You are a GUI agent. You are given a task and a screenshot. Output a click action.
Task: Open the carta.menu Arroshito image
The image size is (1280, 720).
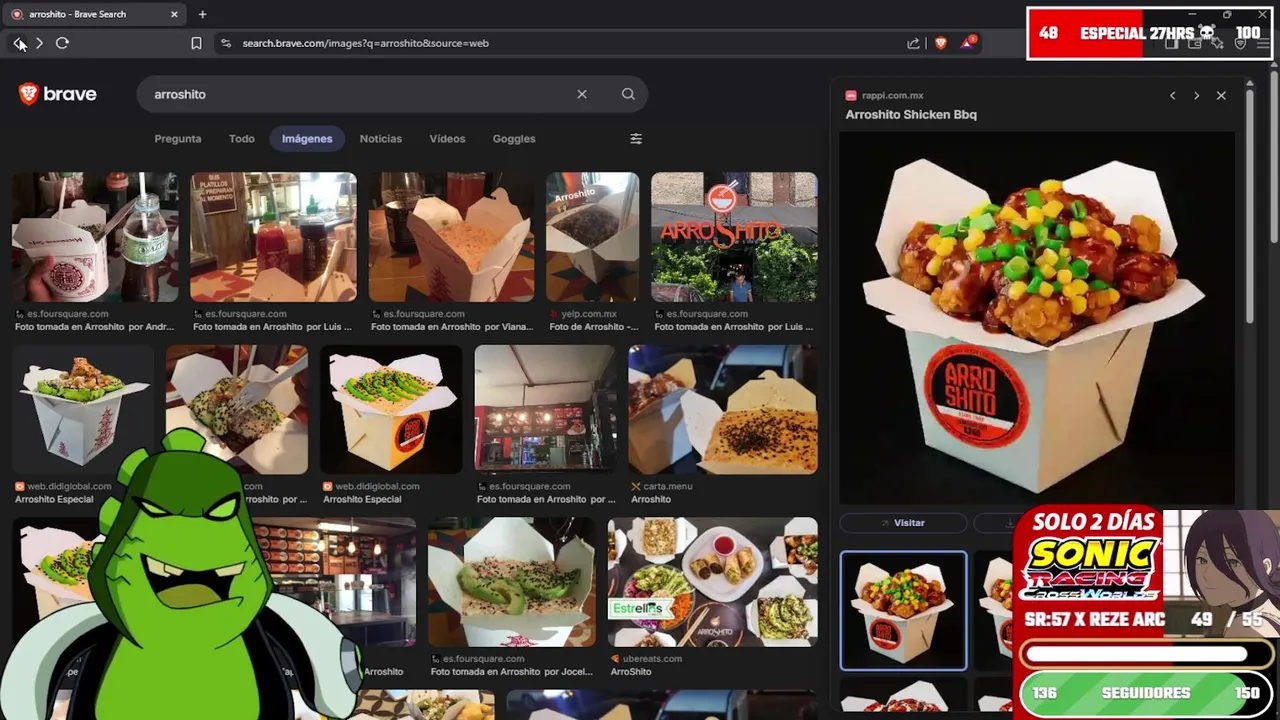coord(723,410)
